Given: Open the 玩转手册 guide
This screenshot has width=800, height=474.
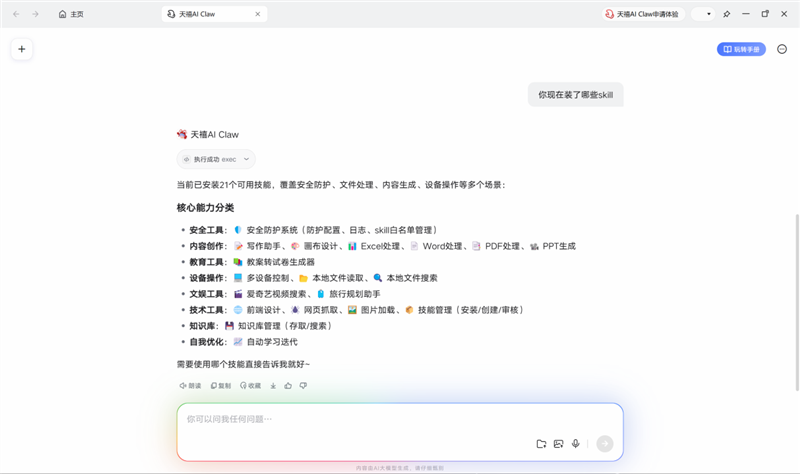Looking at the screenshot, I should coord(741,49).
